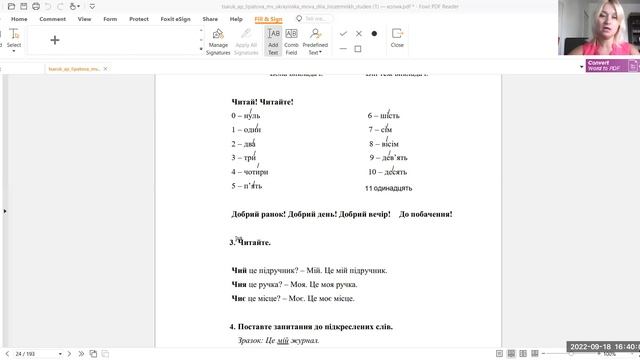Screen dimensions: 640x360
Task: Click the line '10 – десять'
Action: (387, 172)
